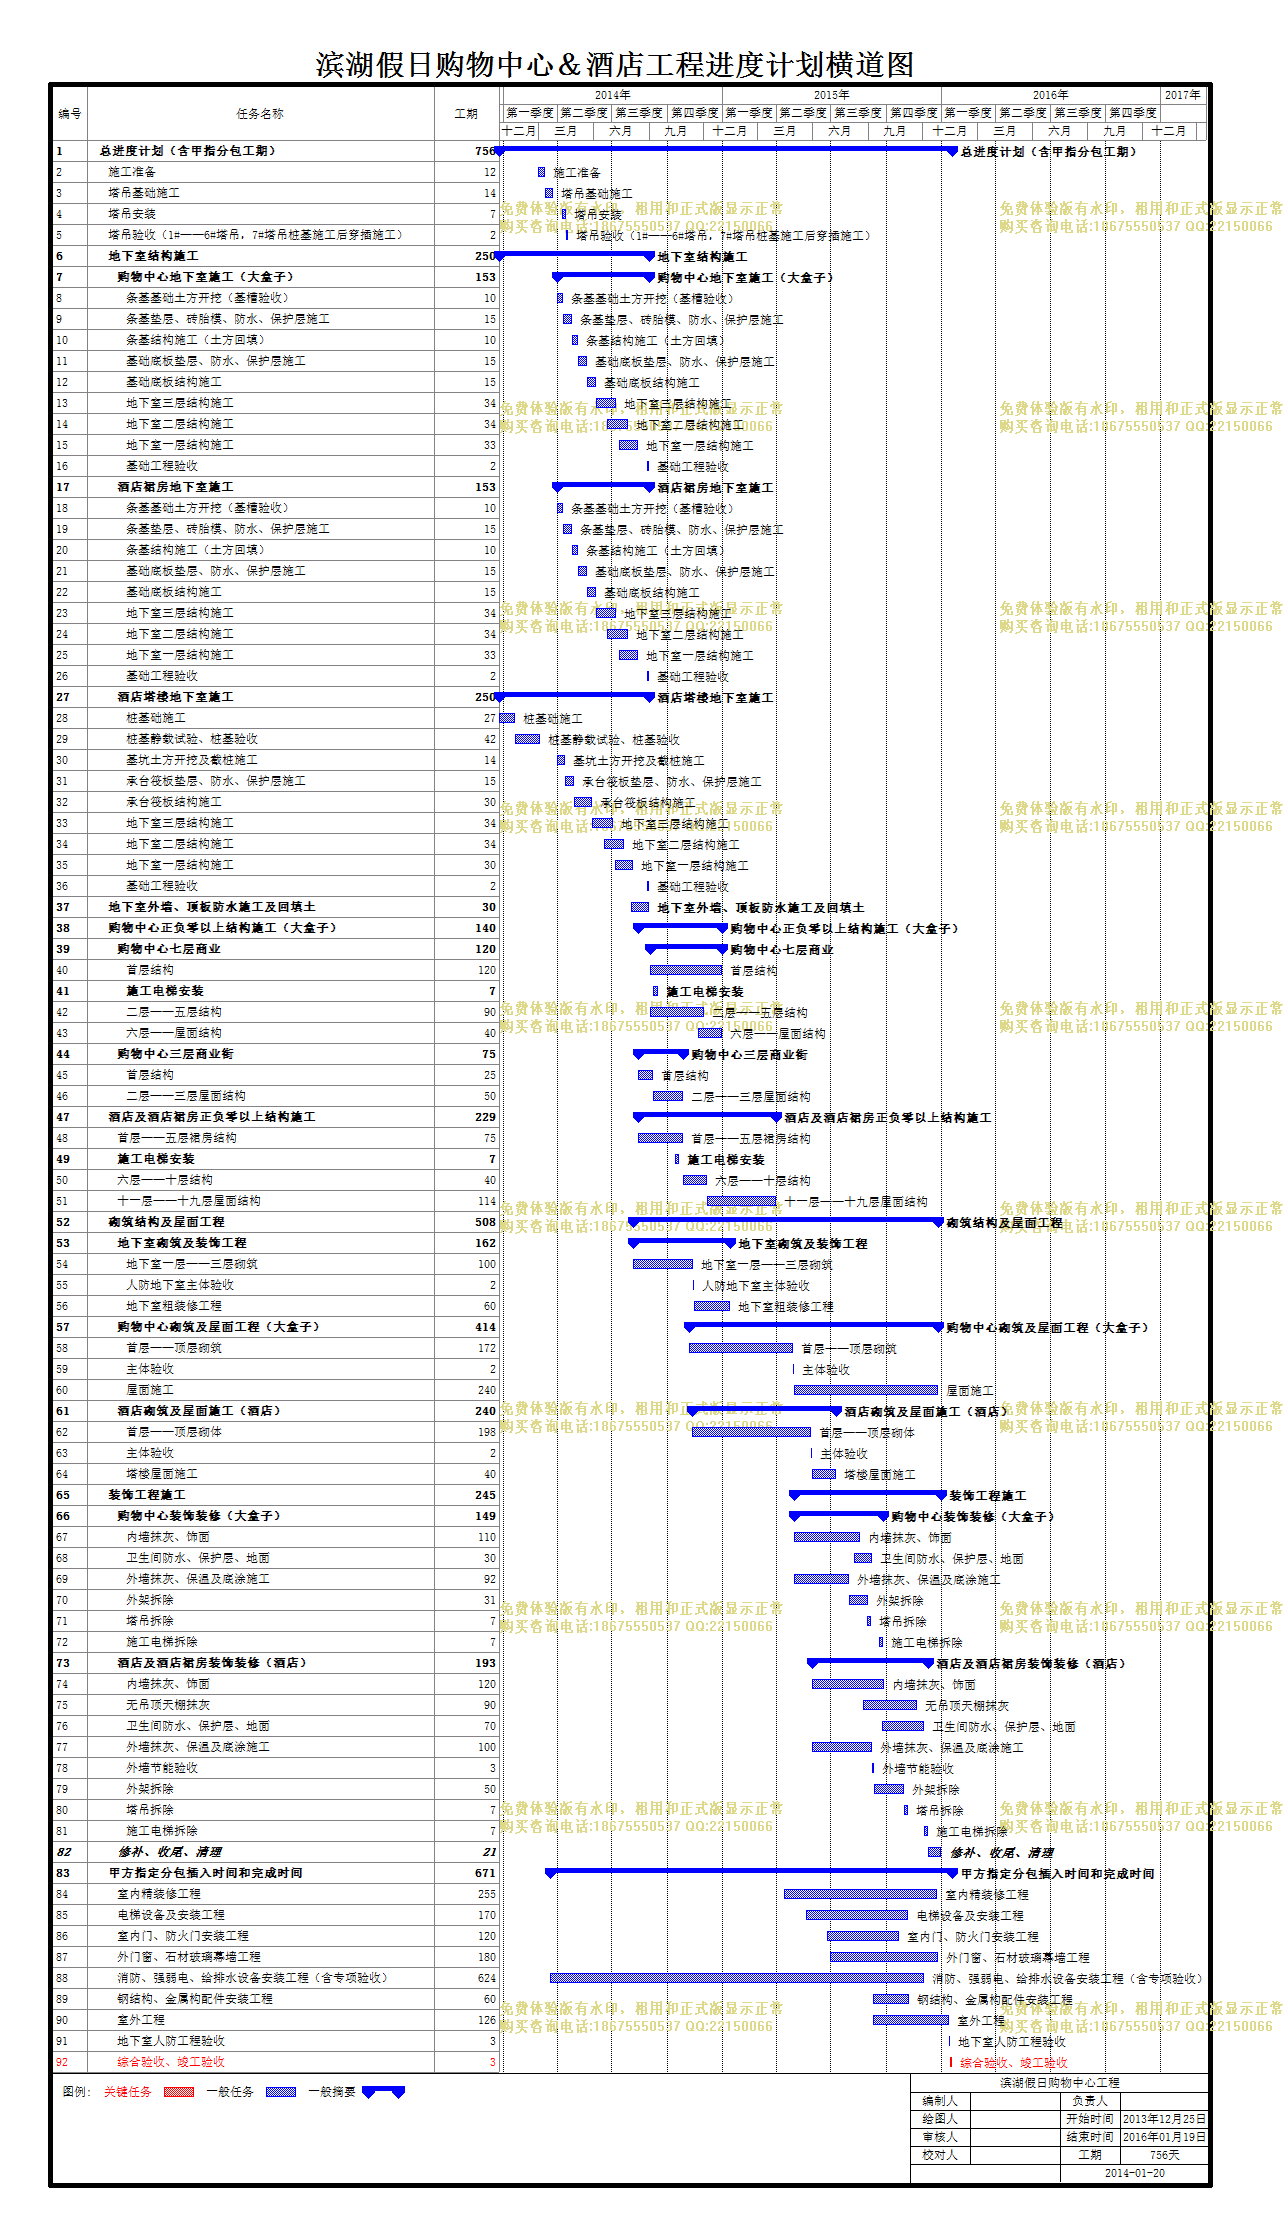Select row 27 task name 酒店塔楼地下室施工
The height and width of the screenshot is (2234, 1283).
175,697
